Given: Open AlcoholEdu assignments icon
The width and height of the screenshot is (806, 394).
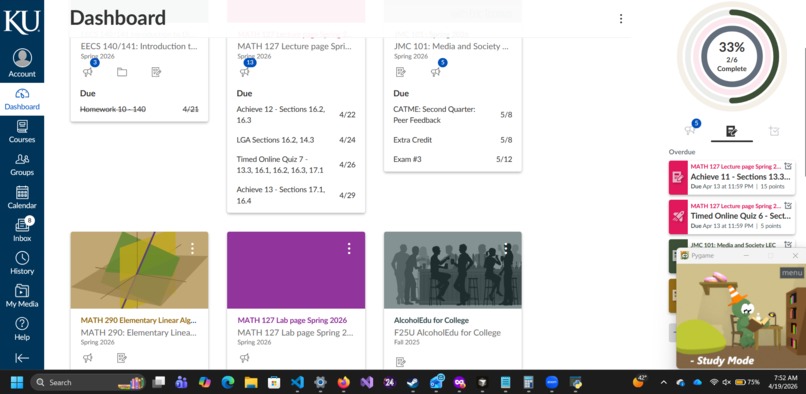Looking at the screenshot, I should (x=401, y=362).
